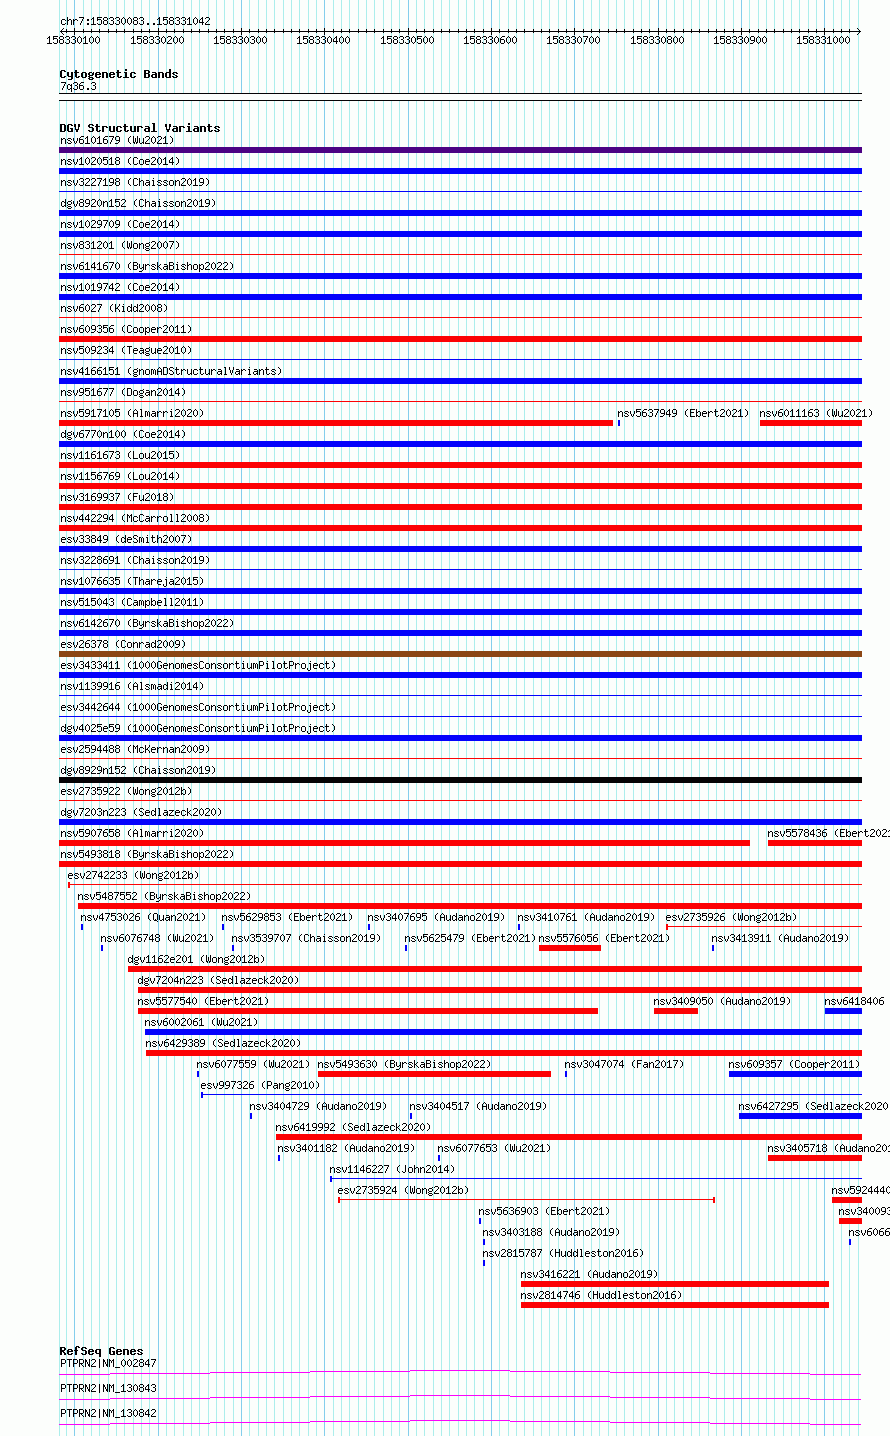Click nsv5577540 (Ebert2021) label

click(x=203, y=1001)
